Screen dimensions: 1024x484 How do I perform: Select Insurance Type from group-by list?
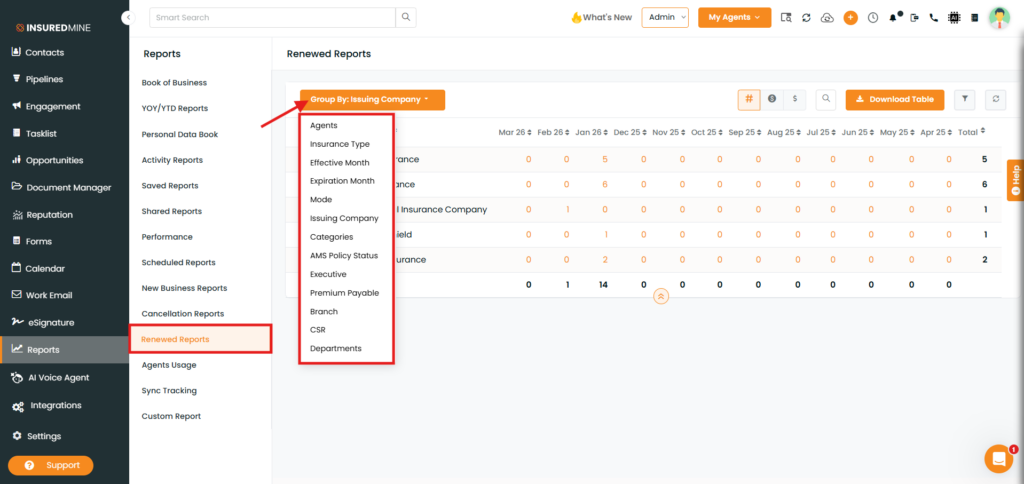[339, 144]
